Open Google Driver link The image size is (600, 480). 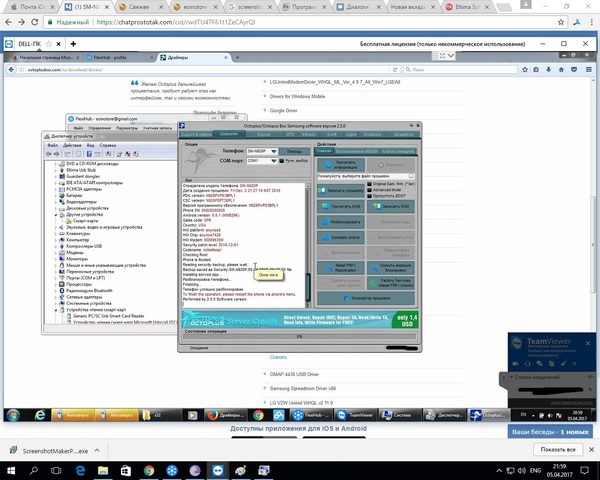283,111
